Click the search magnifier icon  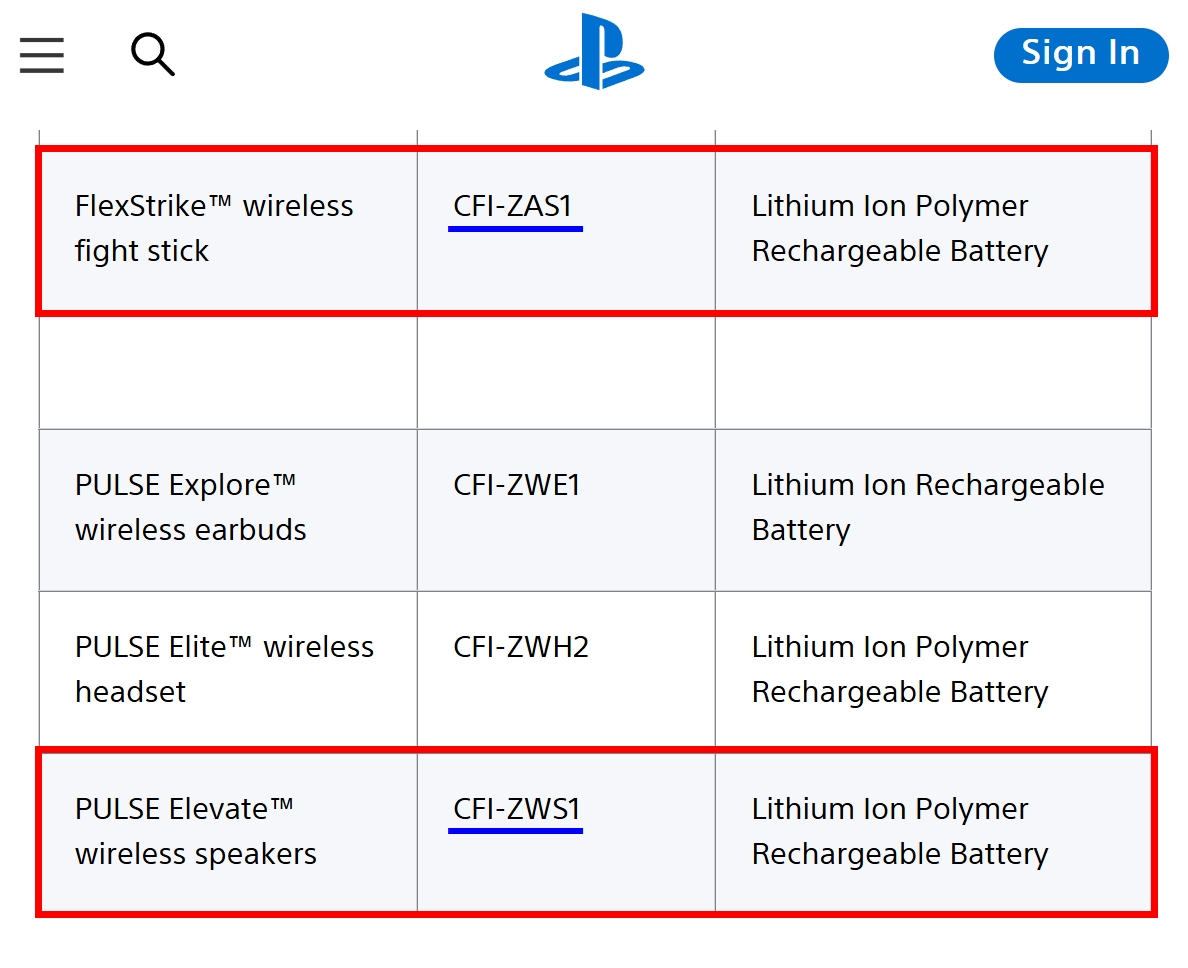[x=153, y=54]
